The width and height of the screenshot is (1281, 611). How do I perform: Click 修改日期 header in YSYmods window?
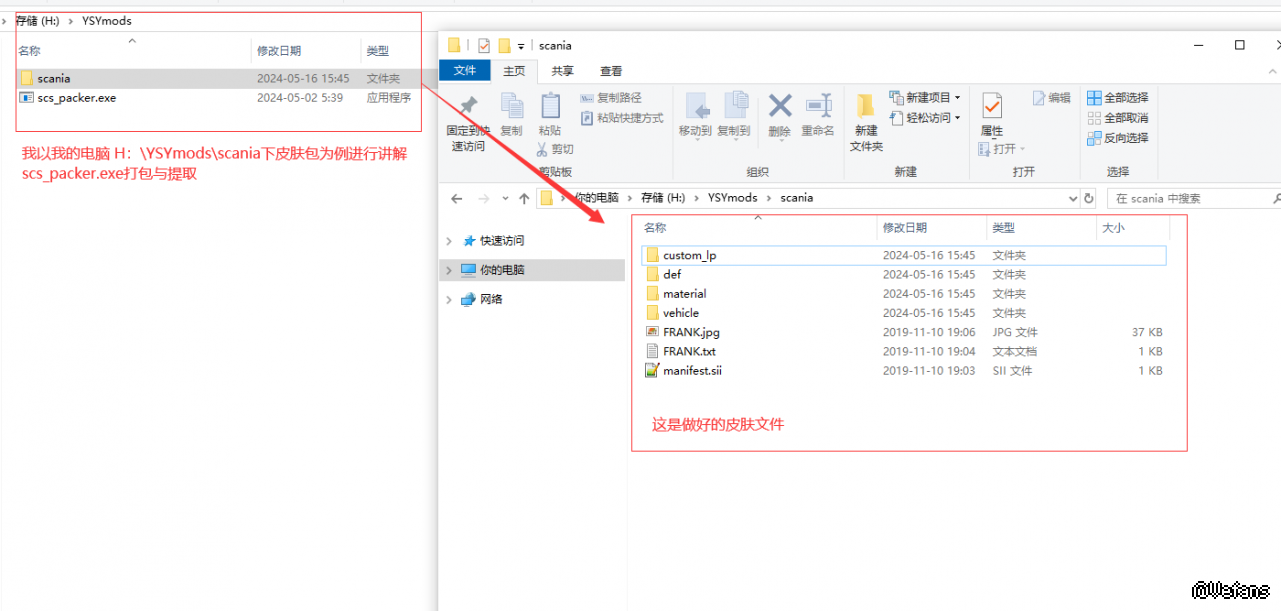(x=306, y=50)
